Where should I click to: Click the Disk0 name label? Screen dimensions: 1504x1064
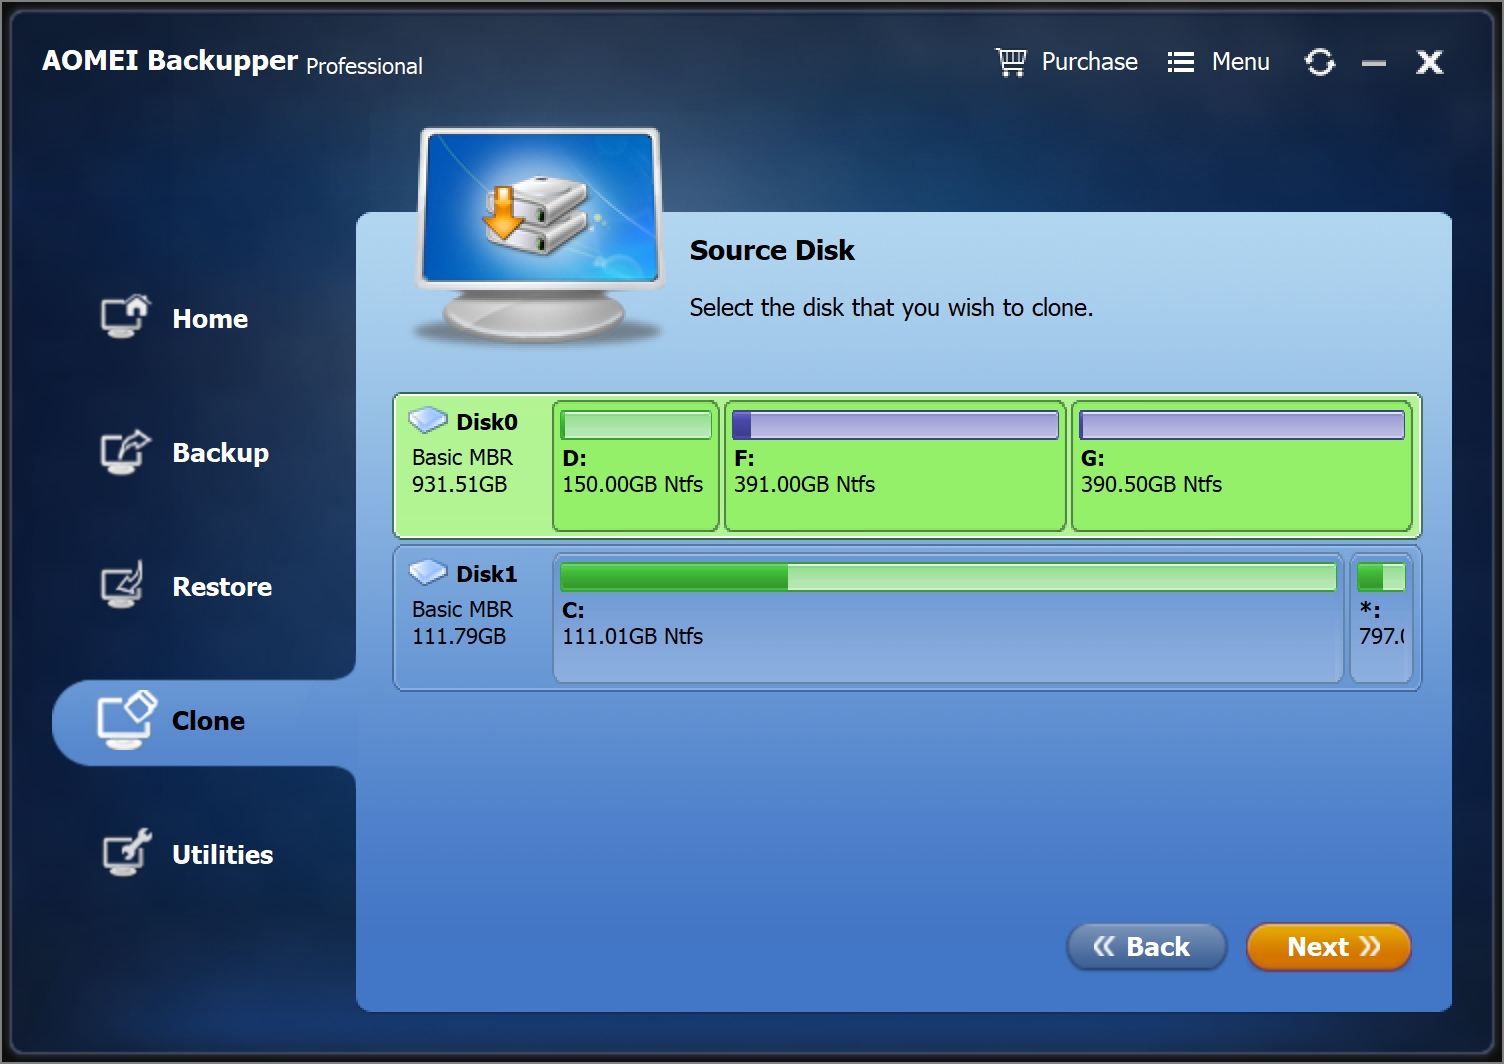pos(487,422)
